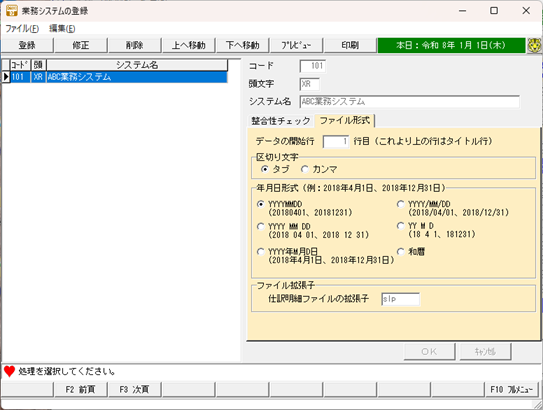The height and width of the screenshot is (410, 543).
Task: Choose the YYYY MM DD date format
Action: [x=261, y=226]
